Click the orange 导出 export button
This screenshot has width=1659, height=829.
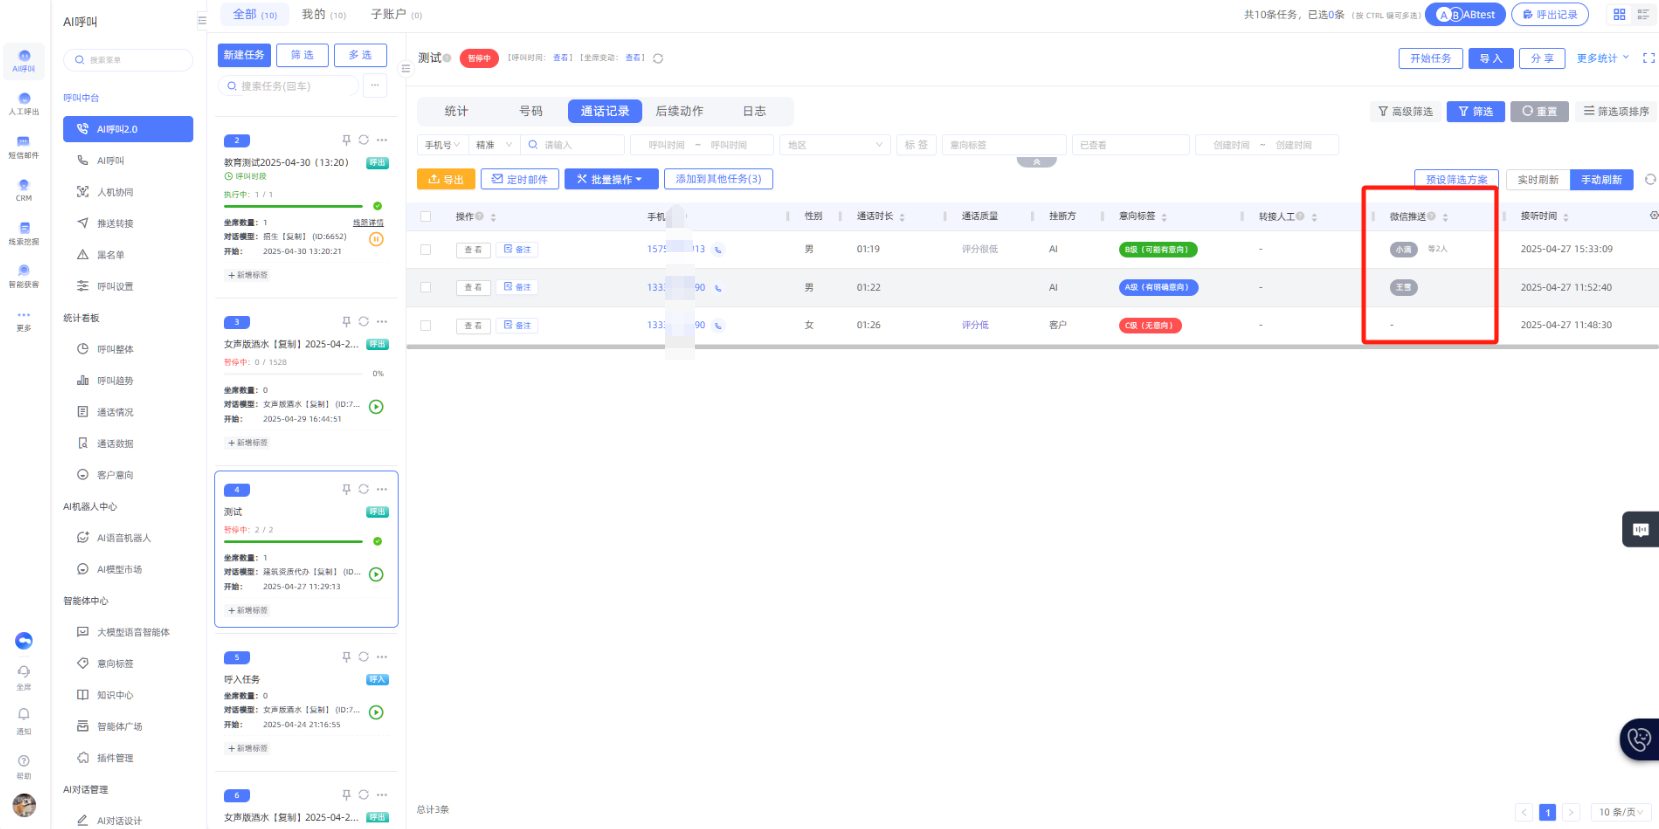[x=446, y=179]
